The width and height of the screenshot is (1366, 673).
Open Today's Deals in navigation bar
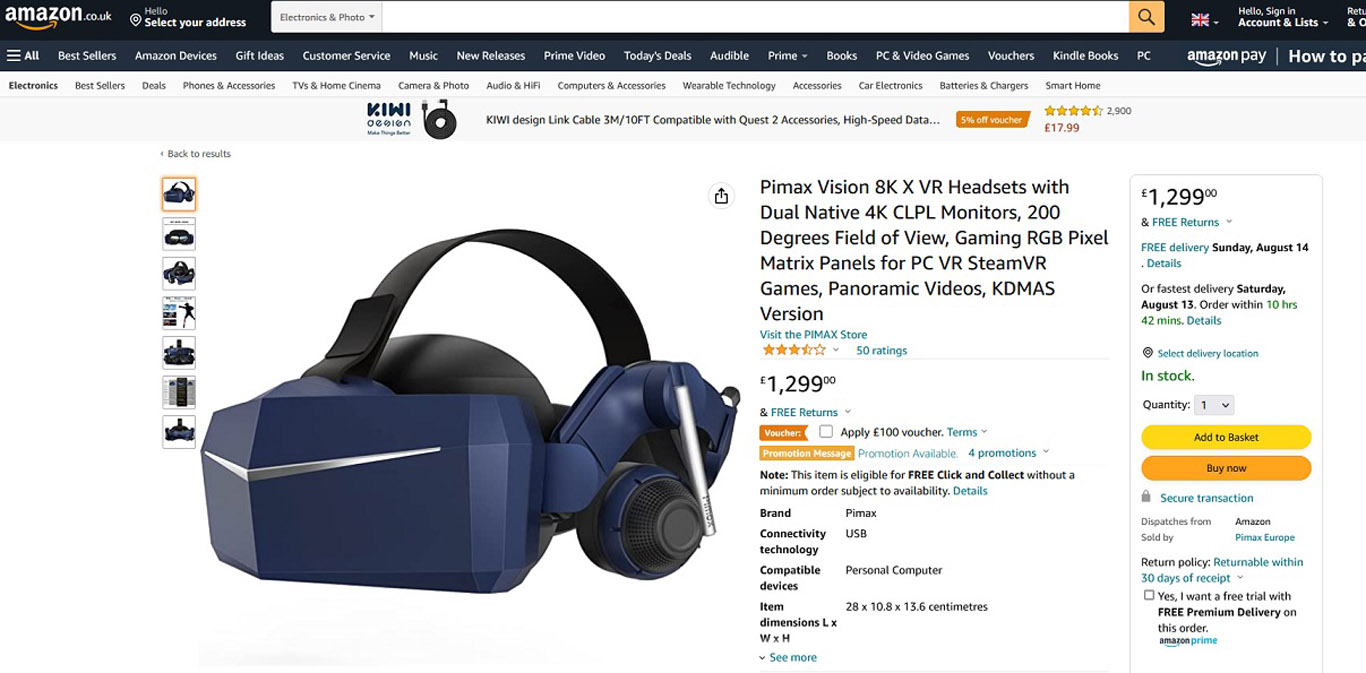click(657, 56)
